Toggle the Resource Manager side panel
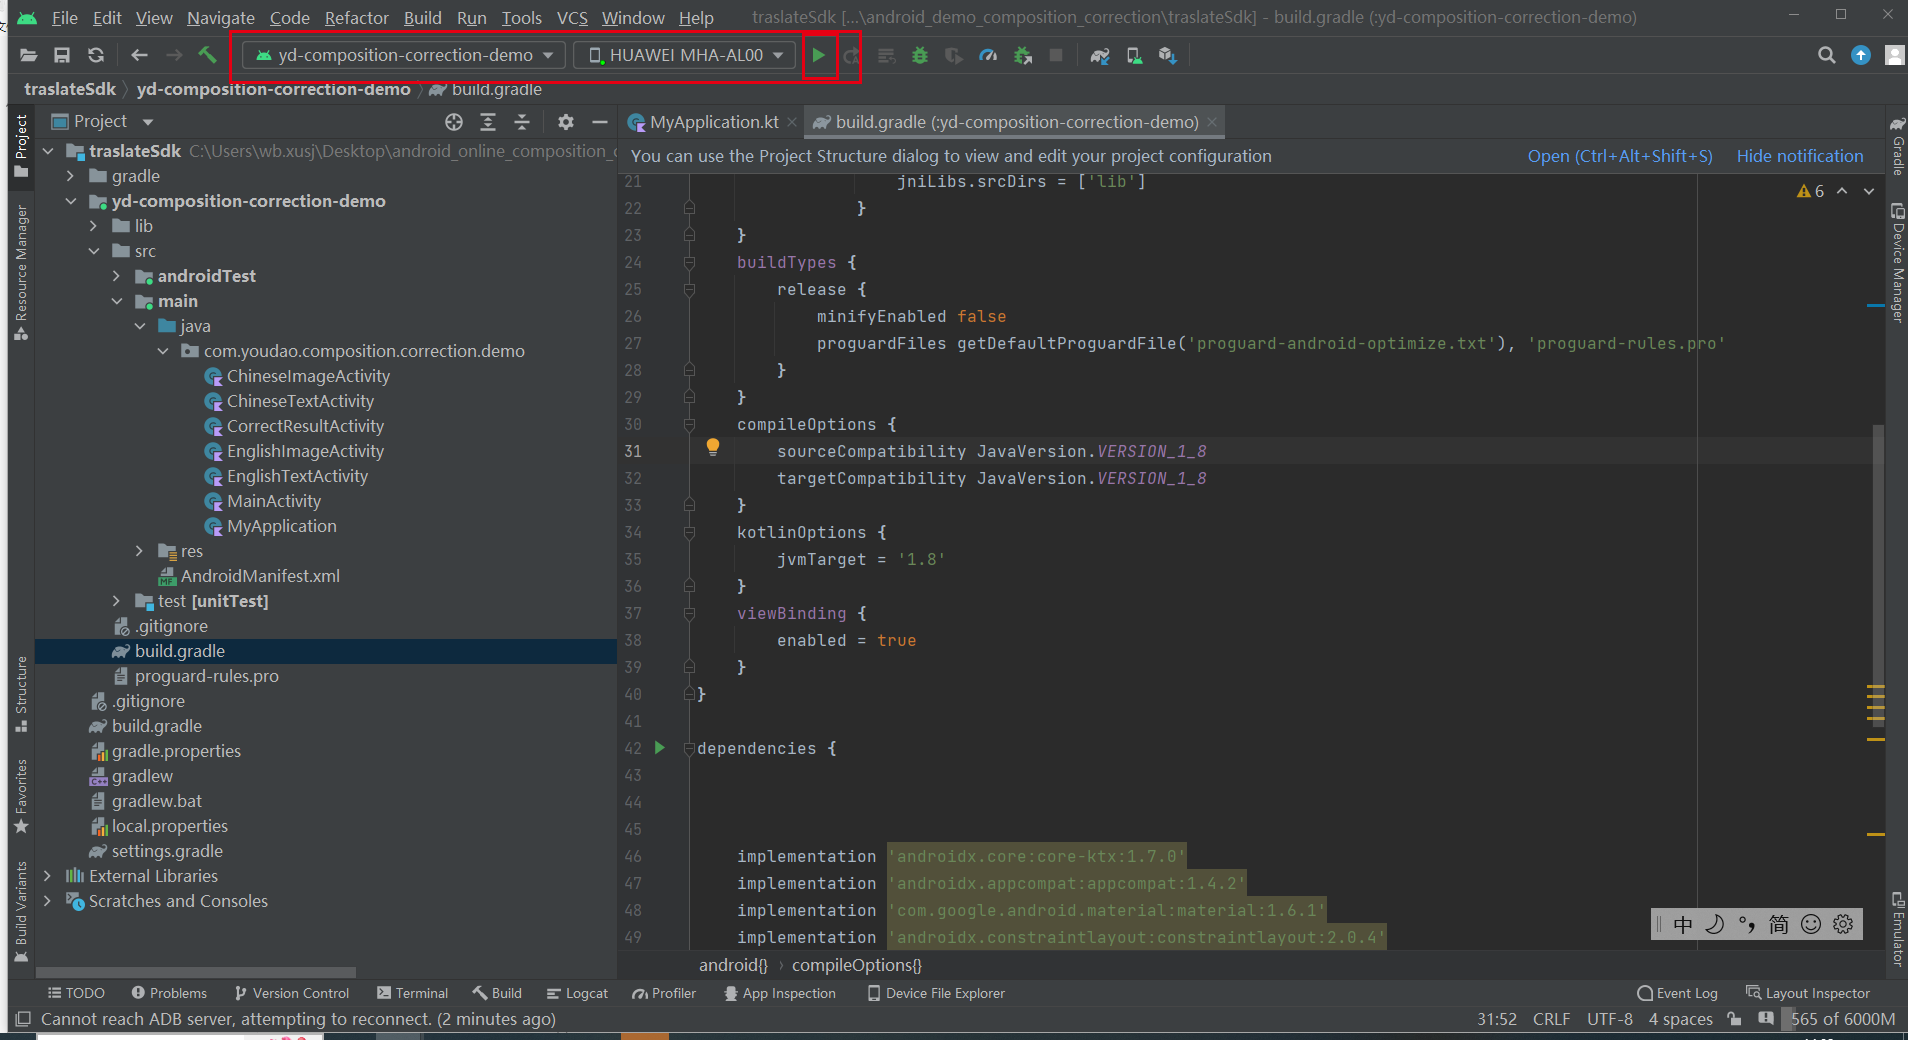 tap(21, 270)
